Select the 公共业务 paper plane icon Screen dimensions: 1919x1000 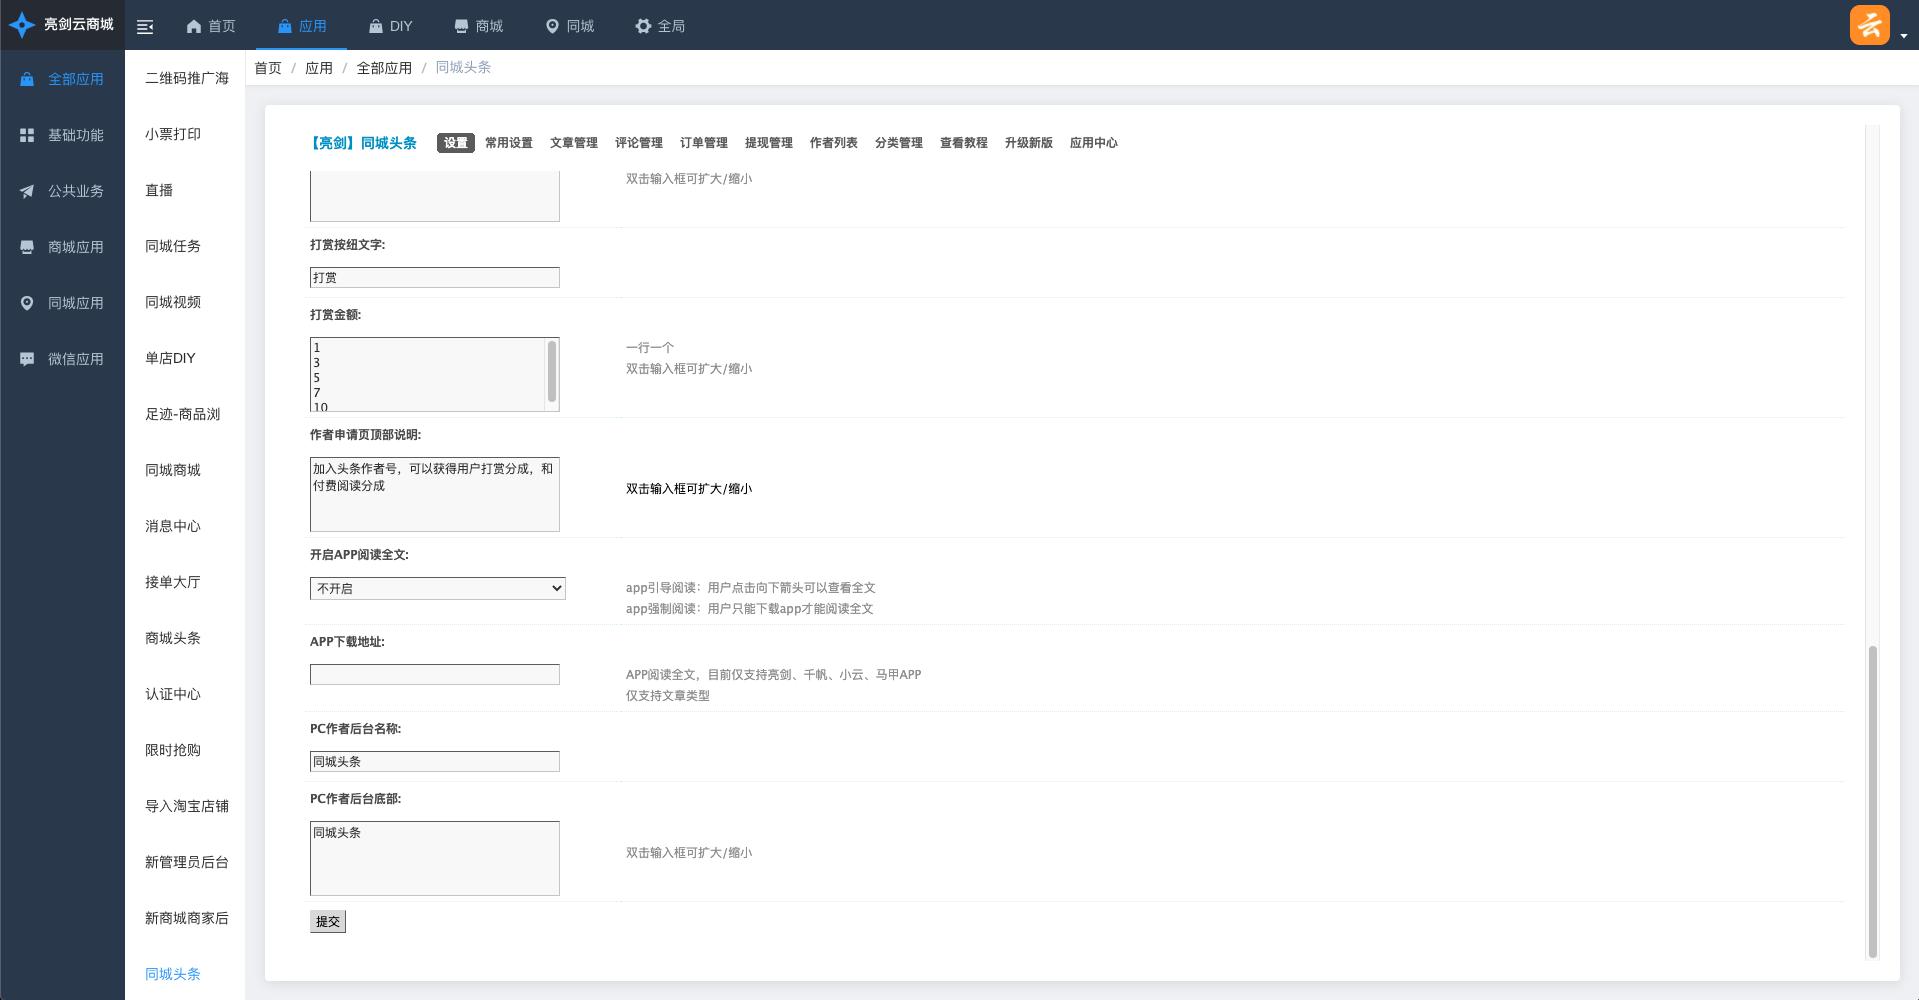(x=27, y=191)
